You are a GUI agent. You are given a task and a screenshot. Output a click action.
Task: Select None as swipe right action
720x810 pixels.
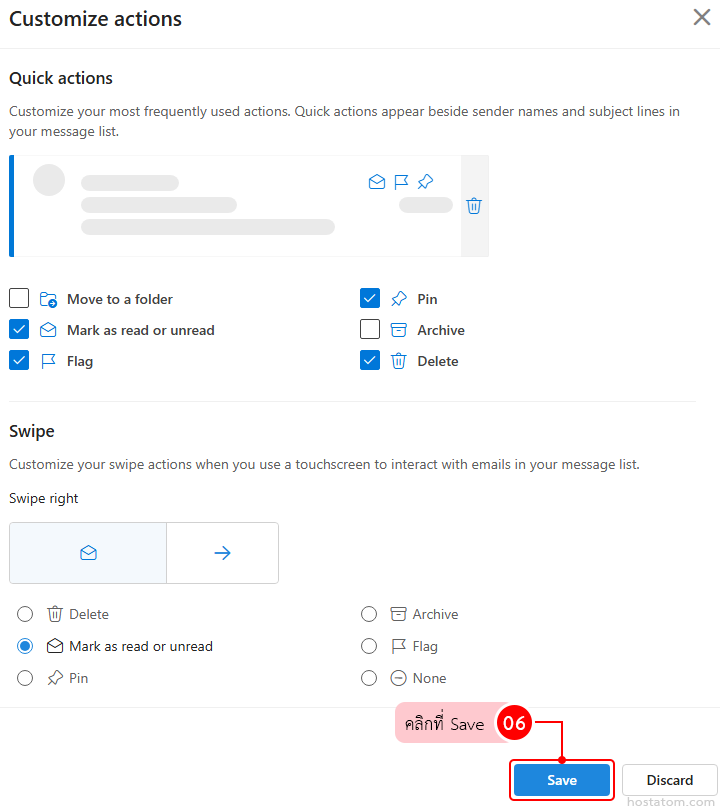tap(368, 678)
